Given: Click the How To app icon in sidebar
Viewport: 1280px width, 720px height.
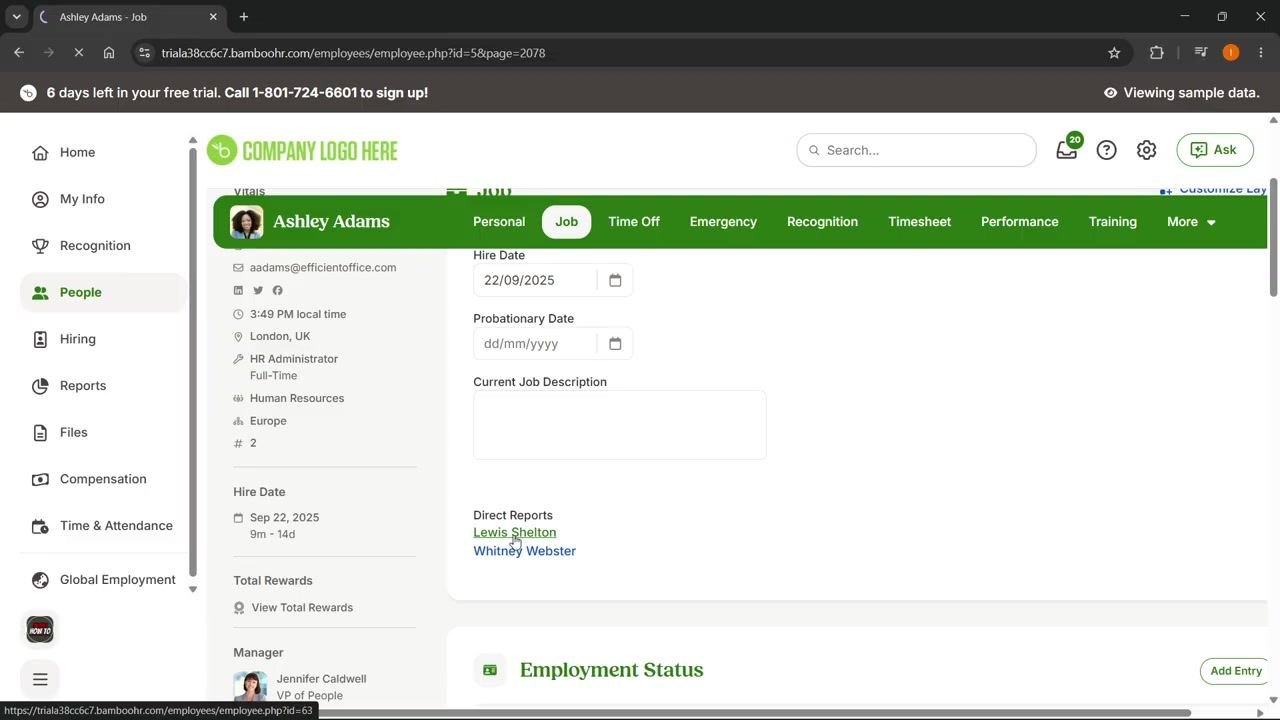Looking at the screenshot, I should [x=40, y=629].
